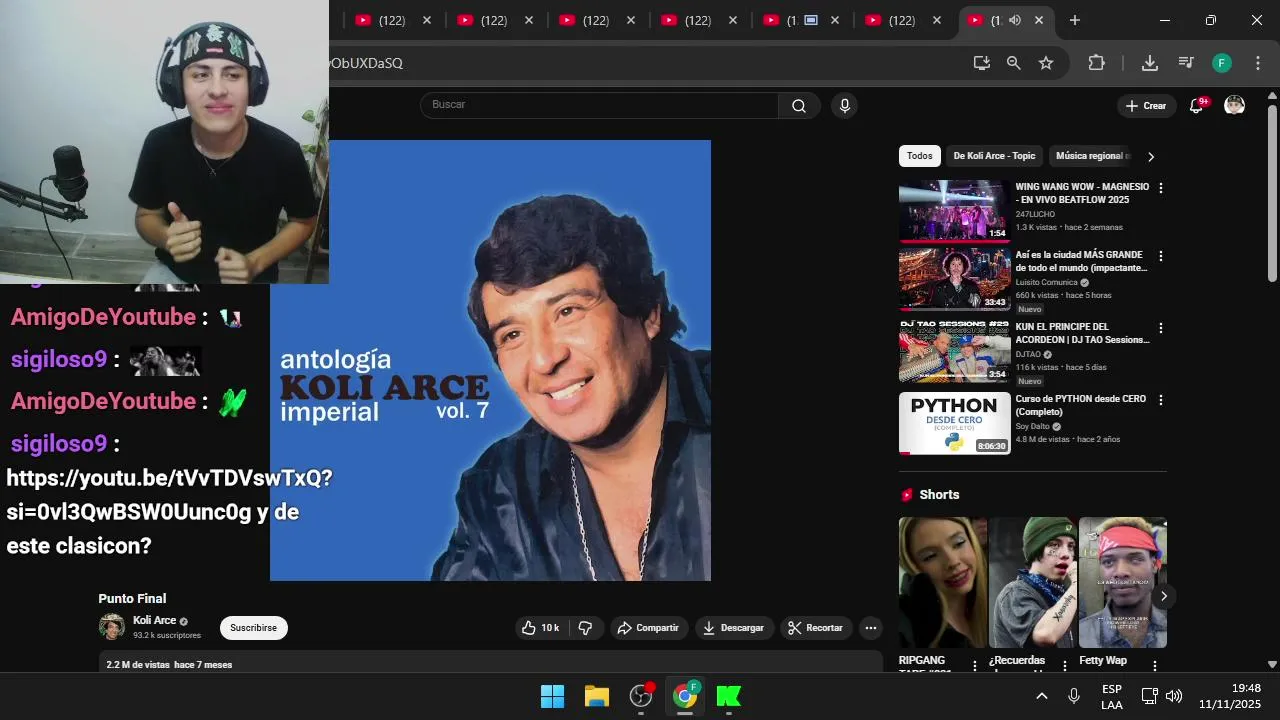Click the Punto Final video title
Screen dimensions: 1280x720
(132, 599)
